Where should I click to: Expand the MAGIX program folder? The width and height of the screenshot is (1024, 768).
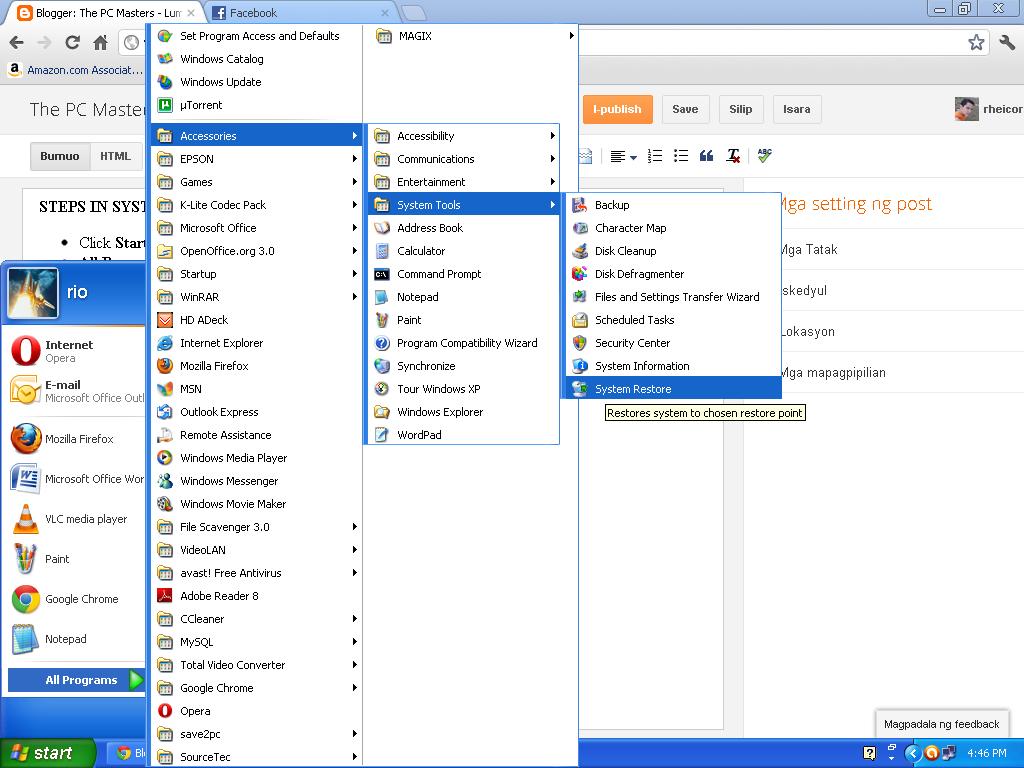475,36
